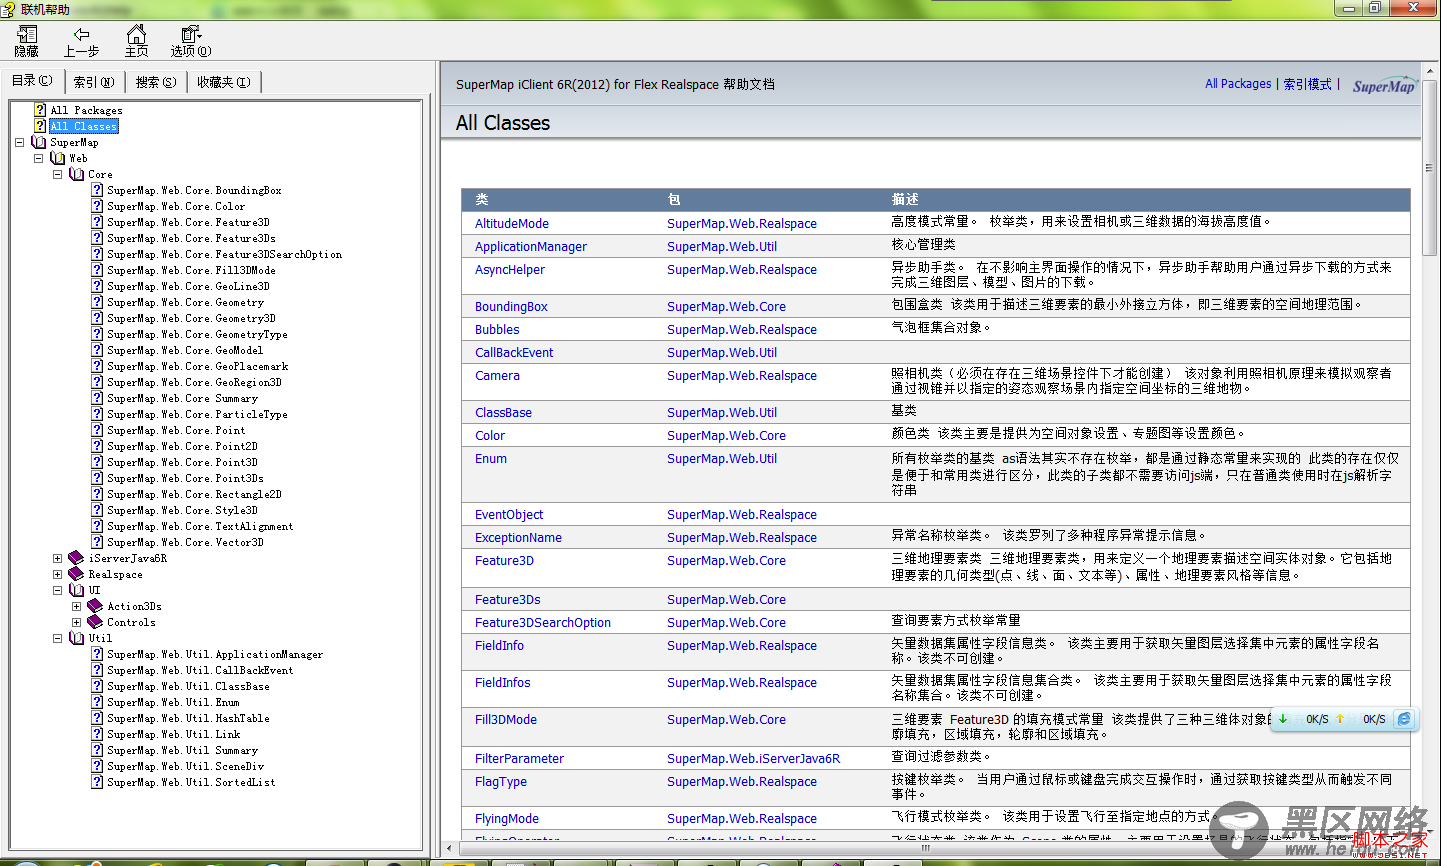Collapse the Util tree node
The width and height of the screenshot is (1441, 866).
pyautogui.click(x=57, y=638)
